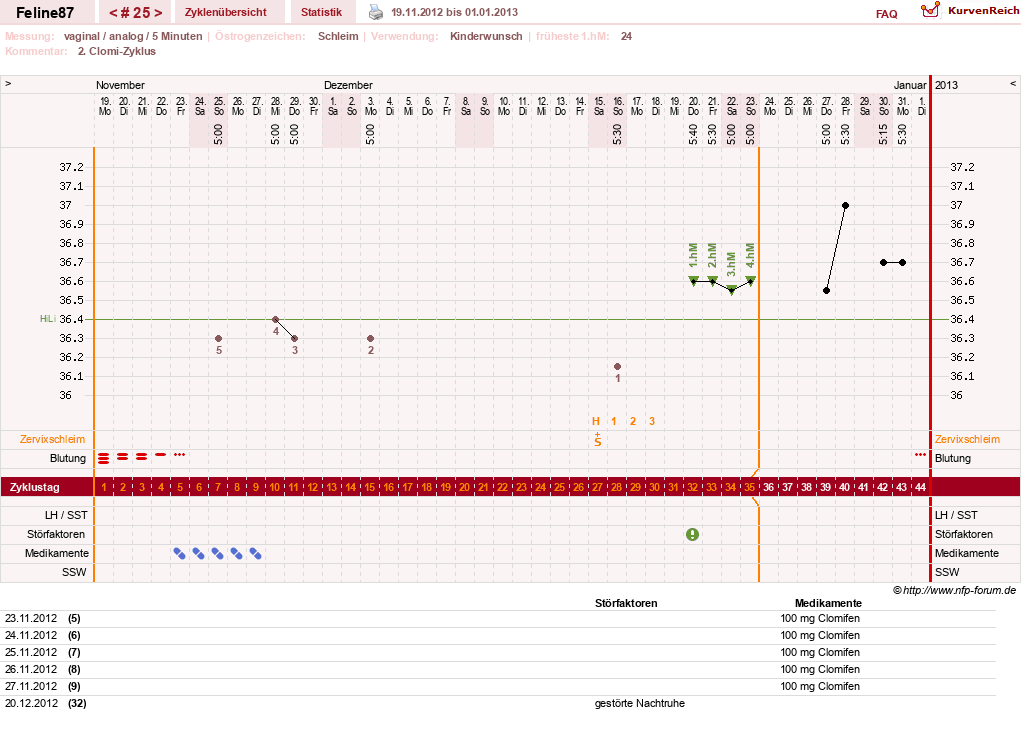Click the temperature point at 37.0 on day 40
This screenshot has width=1021, height=742.
click(845, 206)
